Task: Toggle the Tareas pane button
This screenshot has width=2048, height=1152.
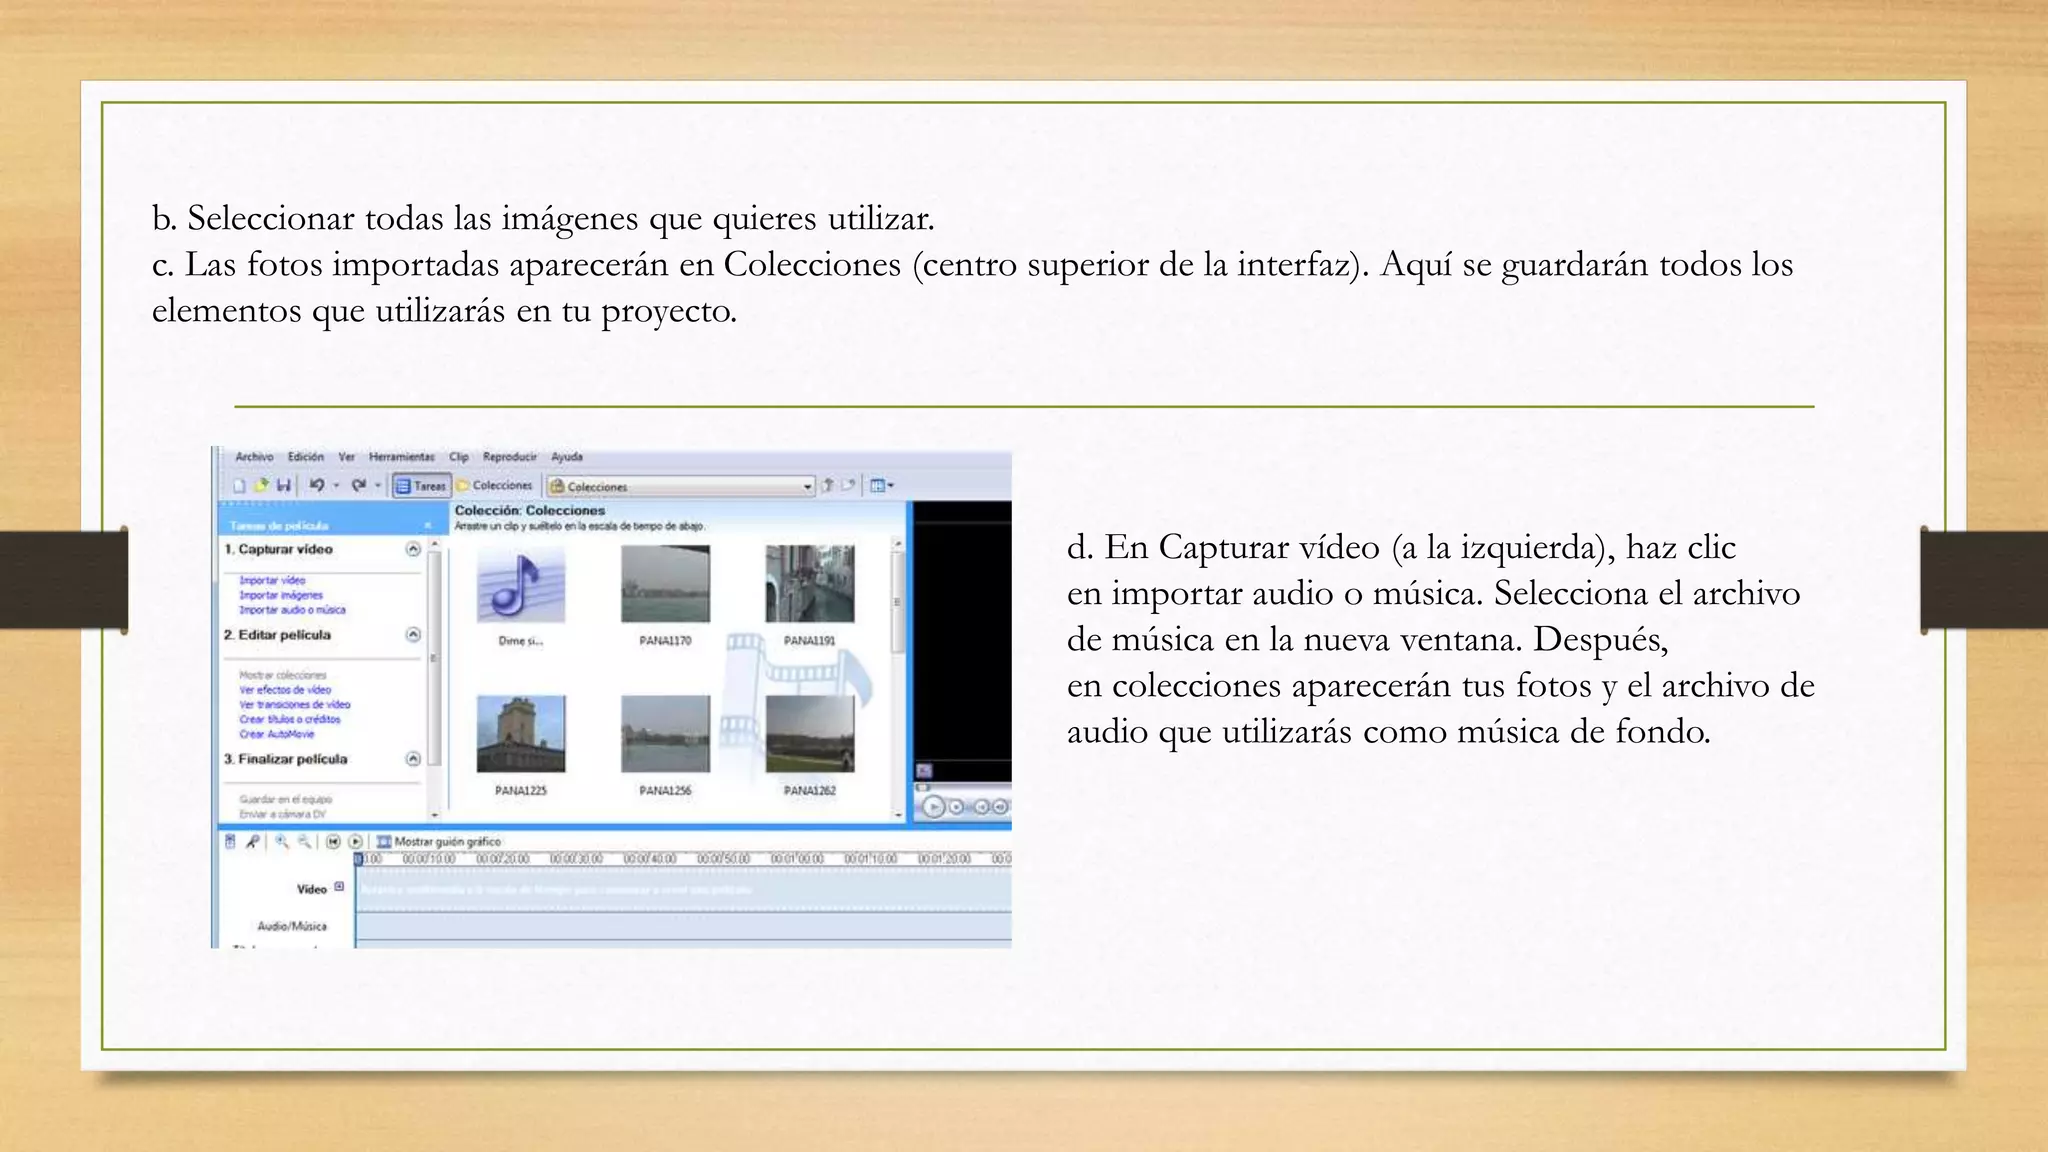Action: click(420, 486)
